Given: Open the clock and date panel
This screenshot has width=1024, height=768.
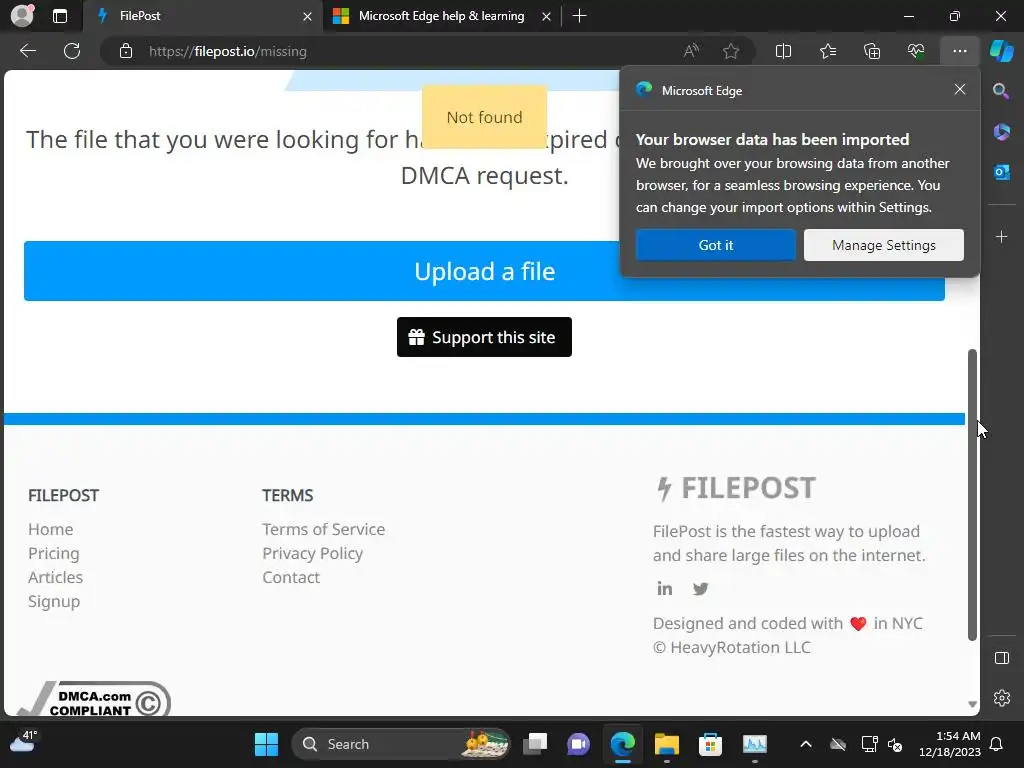Looking at the screenshot, I should pyautogui.click(x=950, y=744).
